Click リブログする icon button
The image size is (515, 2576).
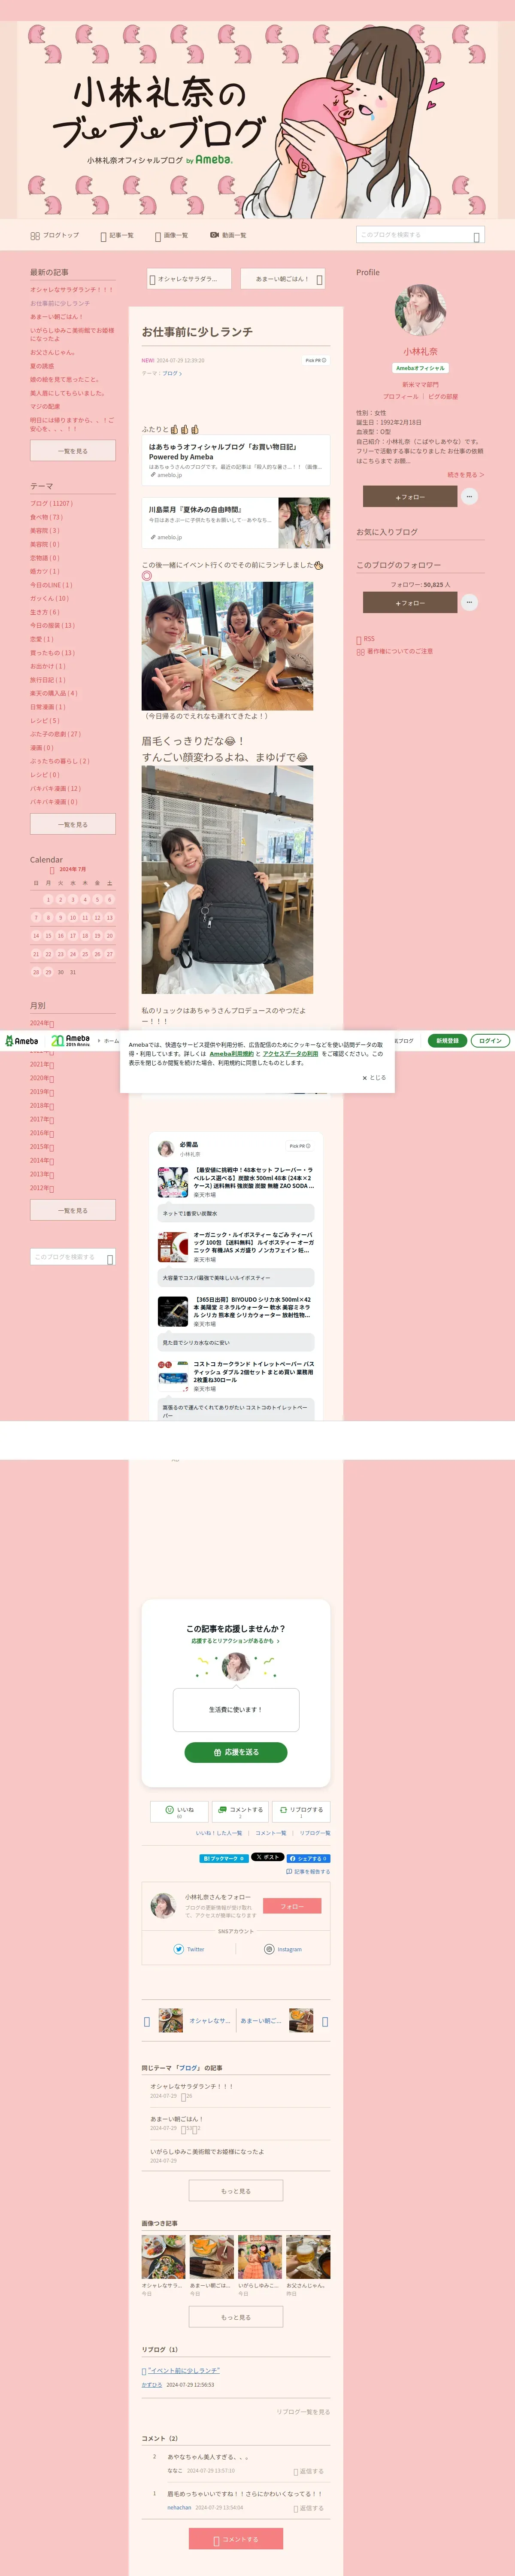coord(301,1811)
